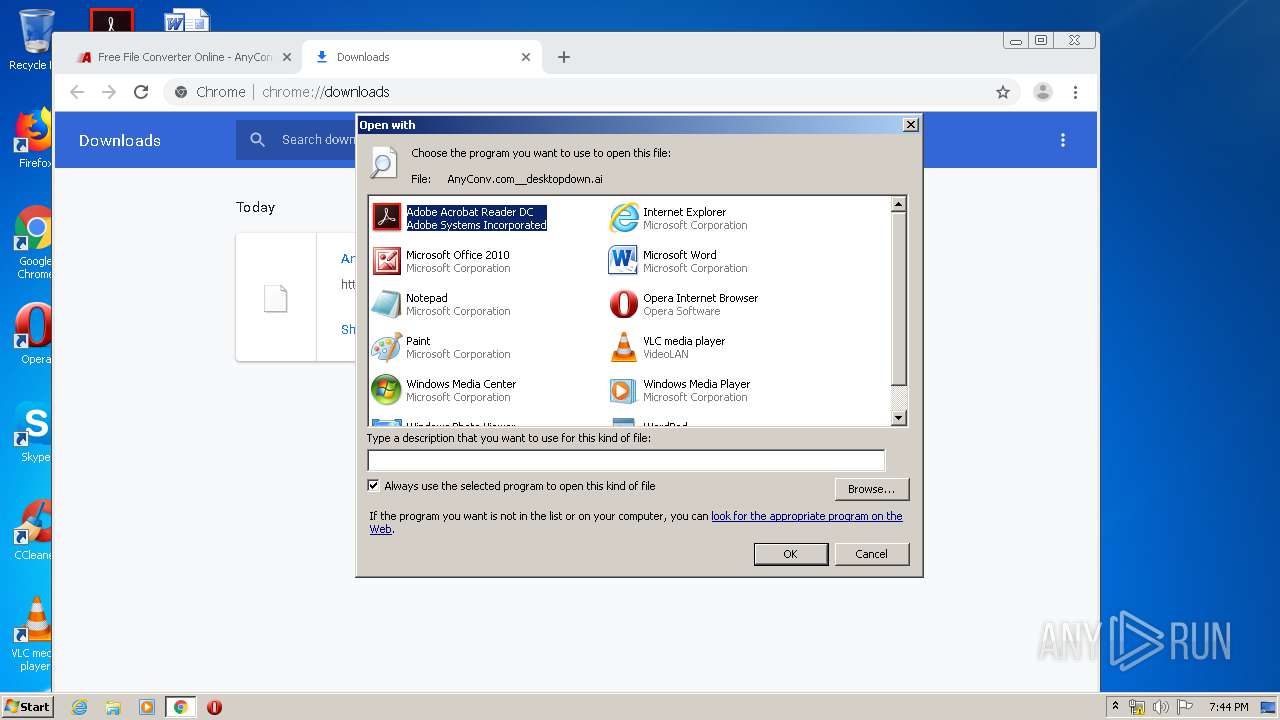1280x720 pixels.
Task: Close the Downloads tab
Action: tap(526, 57)
